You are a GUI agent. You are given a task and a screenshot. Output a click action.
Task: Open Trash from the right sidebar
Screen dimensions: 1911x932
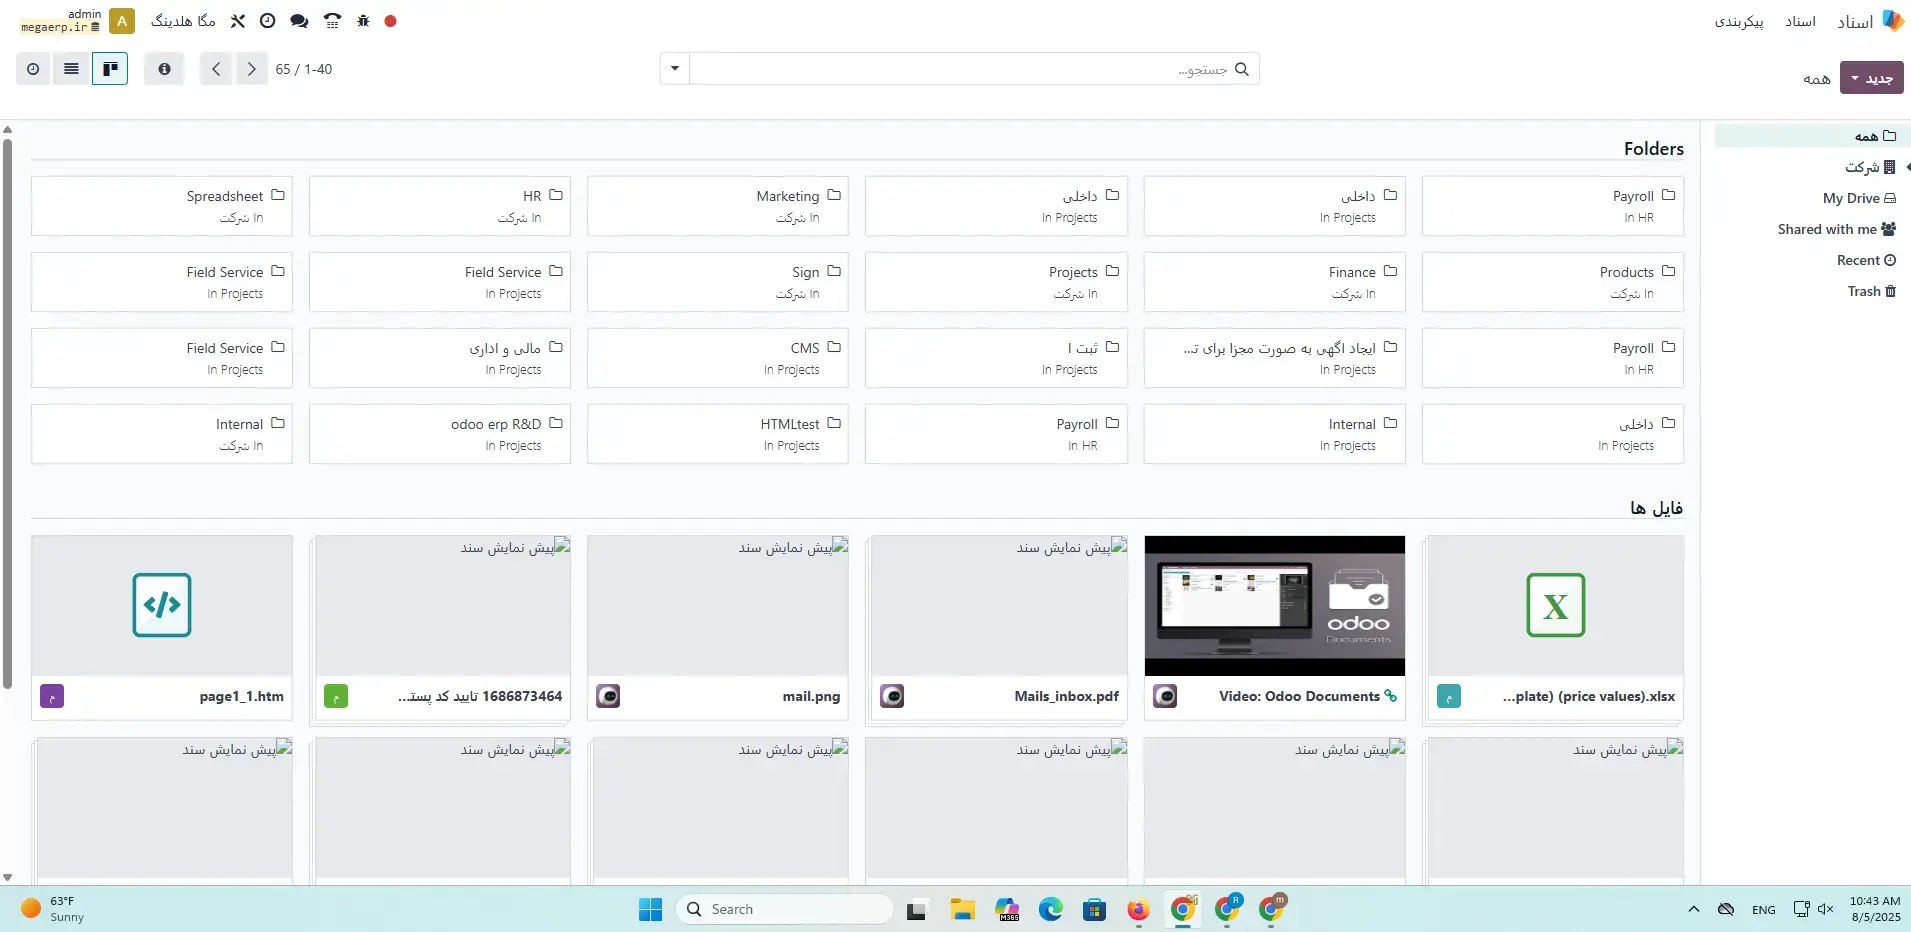click(x=1866, y=291)
